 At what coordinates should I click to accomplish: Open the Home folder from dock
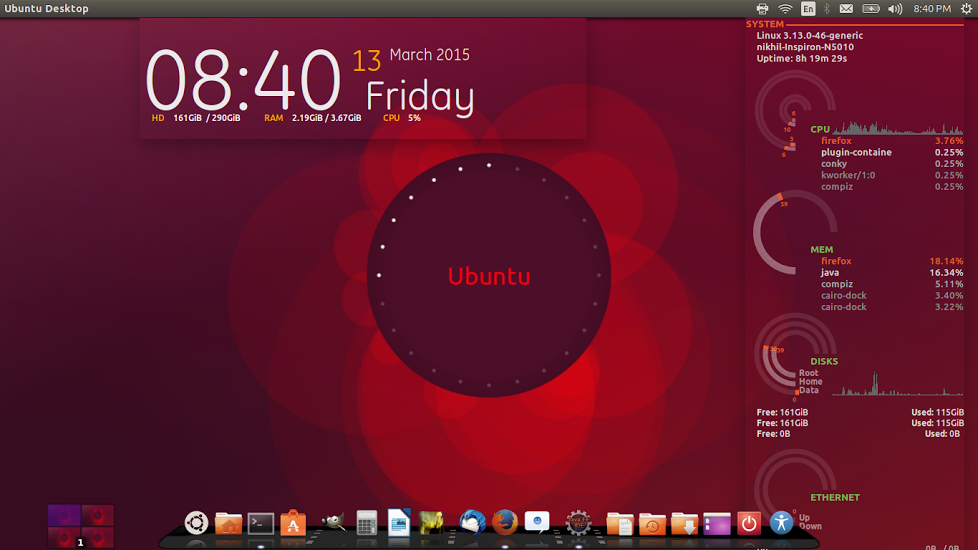point(228,523)
